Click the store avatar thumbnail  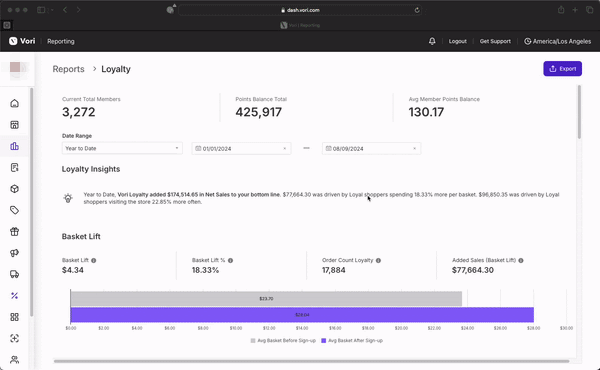16,68
